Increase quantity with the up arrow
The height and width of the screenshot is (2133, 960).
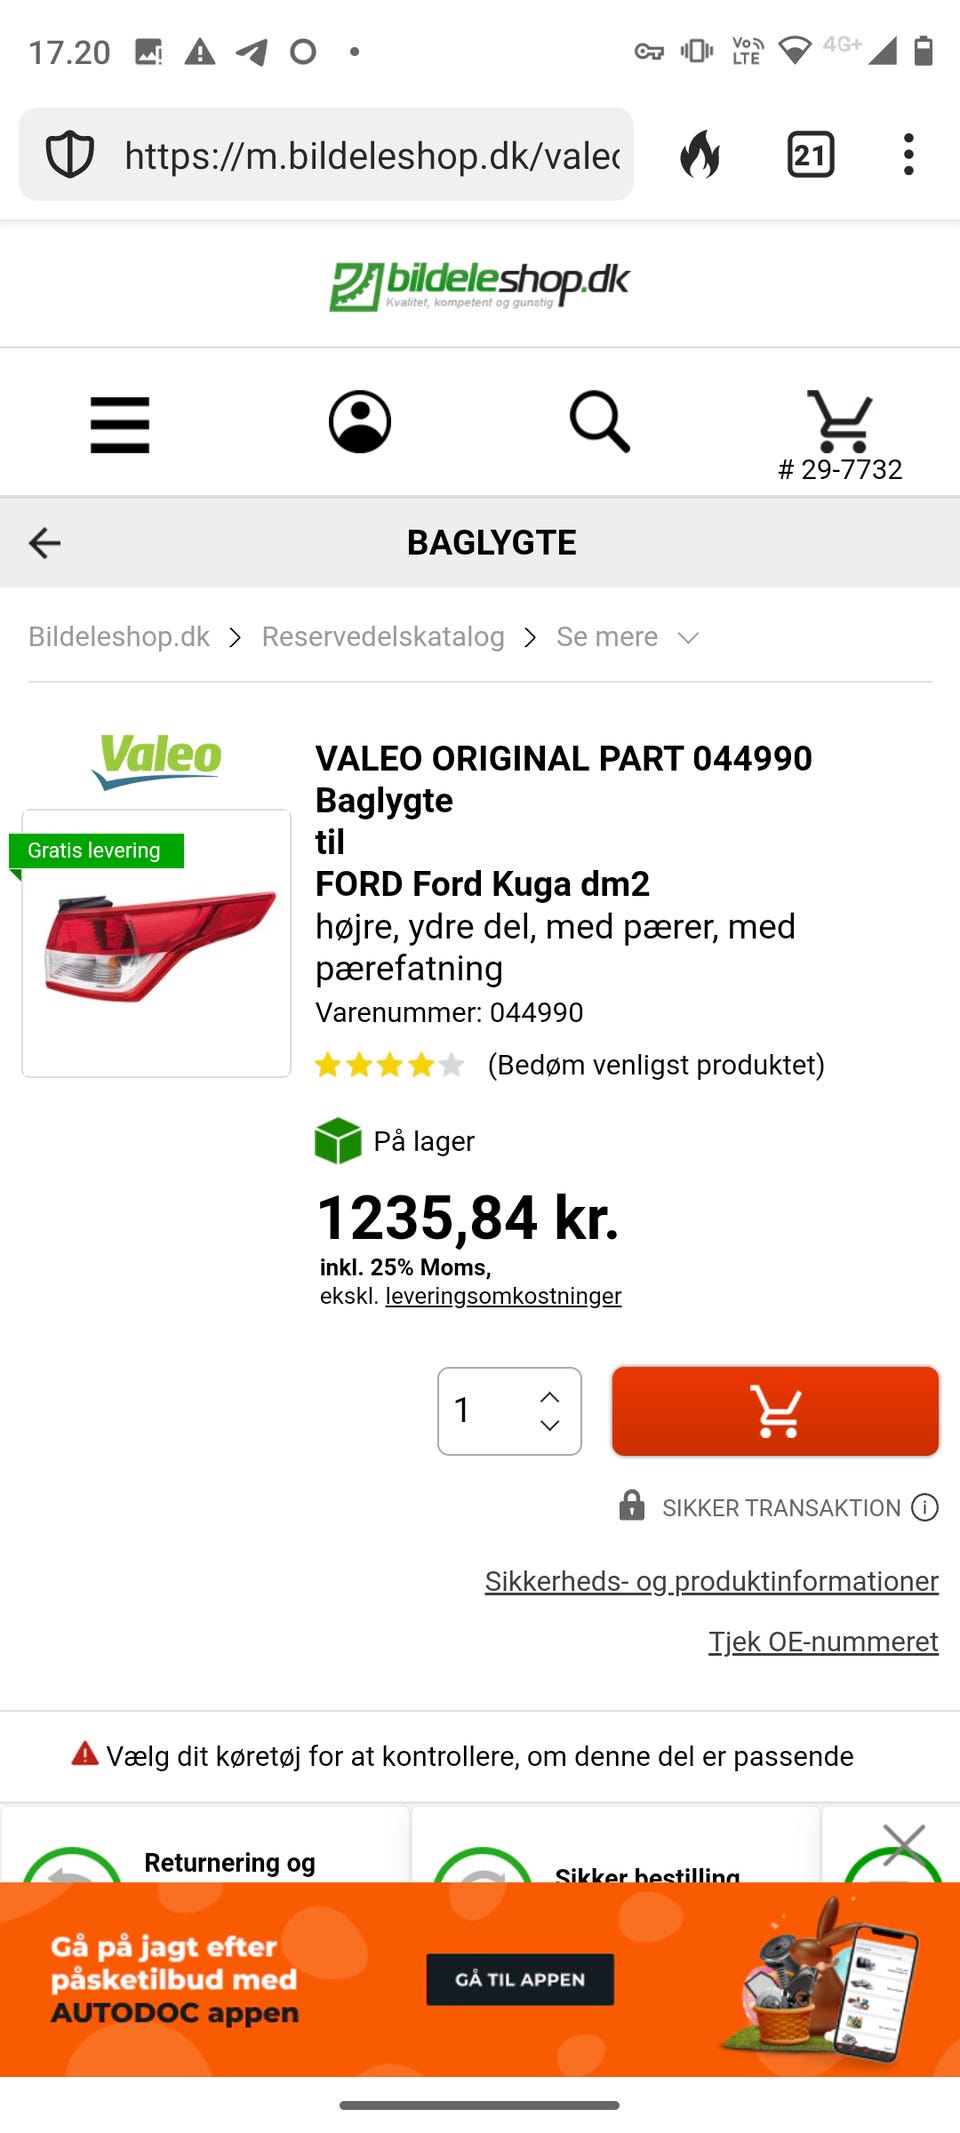549,1397
